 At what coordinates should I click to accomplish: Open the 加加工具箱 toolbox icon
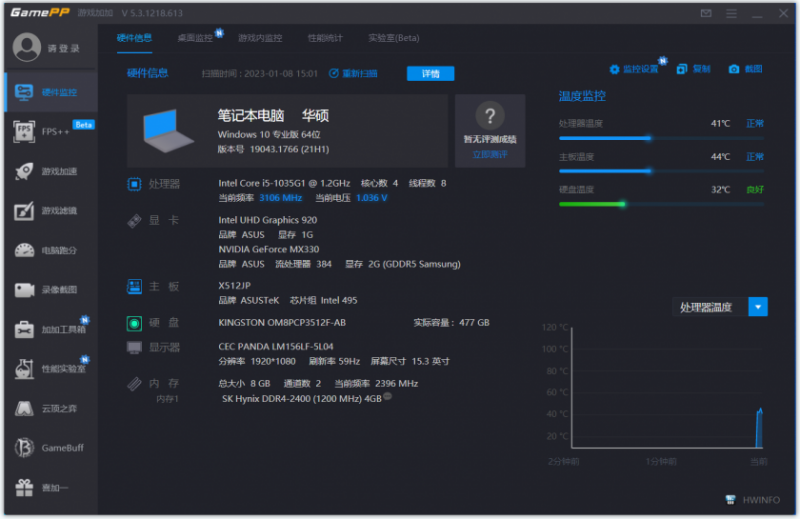coord(24,329)
